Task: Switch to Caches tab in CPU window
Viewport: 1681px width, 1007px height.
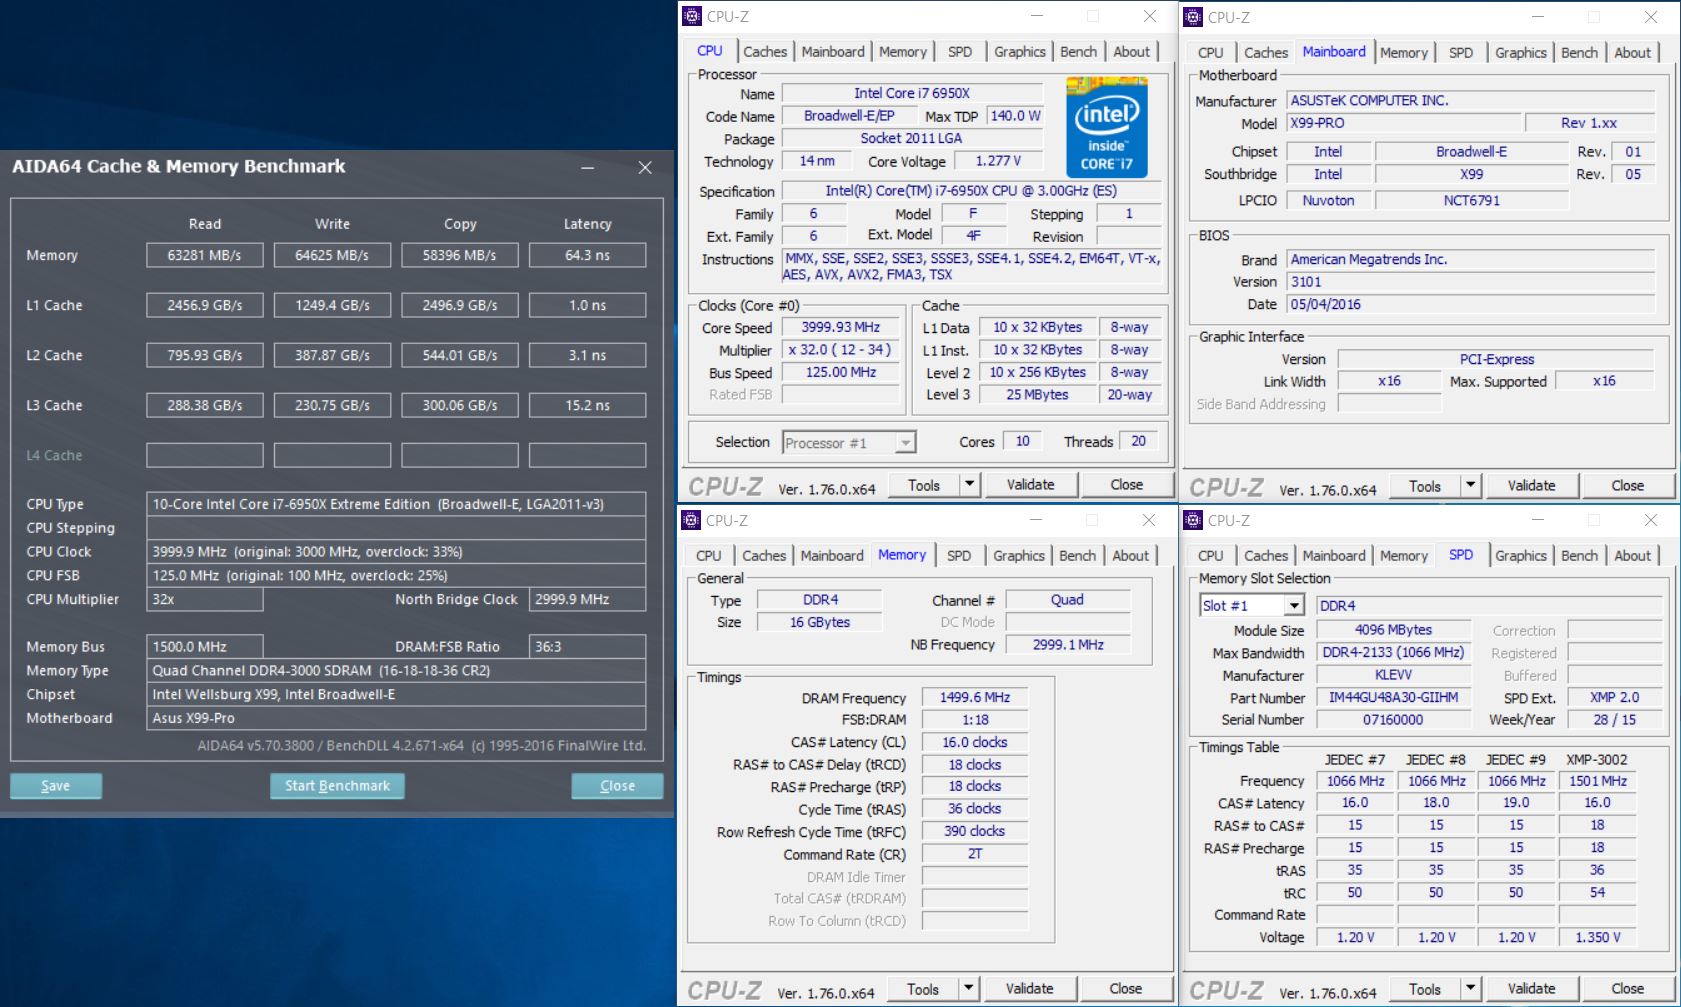Action: pos(765,52)
